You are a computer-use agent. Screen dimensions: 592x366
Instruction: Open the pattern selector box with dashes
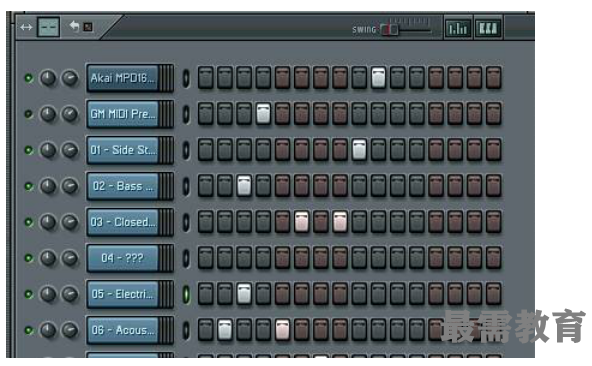[48, 27]
